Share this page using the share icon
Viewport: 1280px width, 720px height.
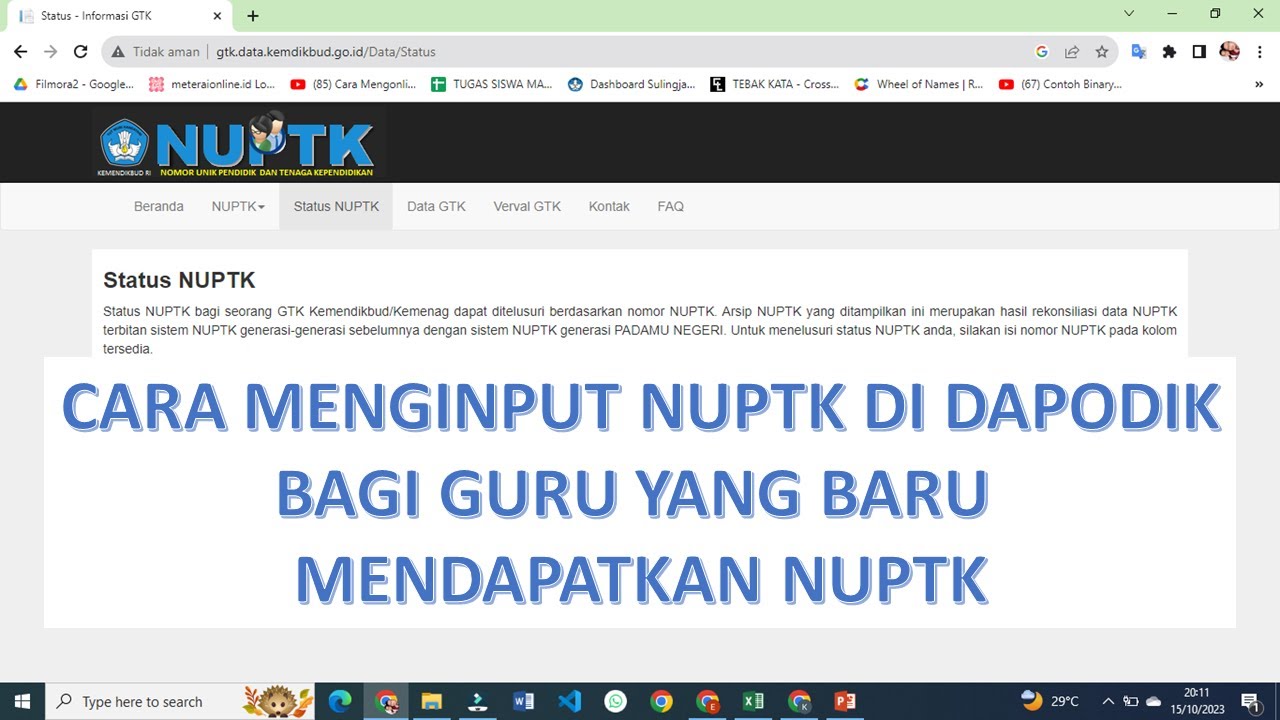tap(1072, 52)
